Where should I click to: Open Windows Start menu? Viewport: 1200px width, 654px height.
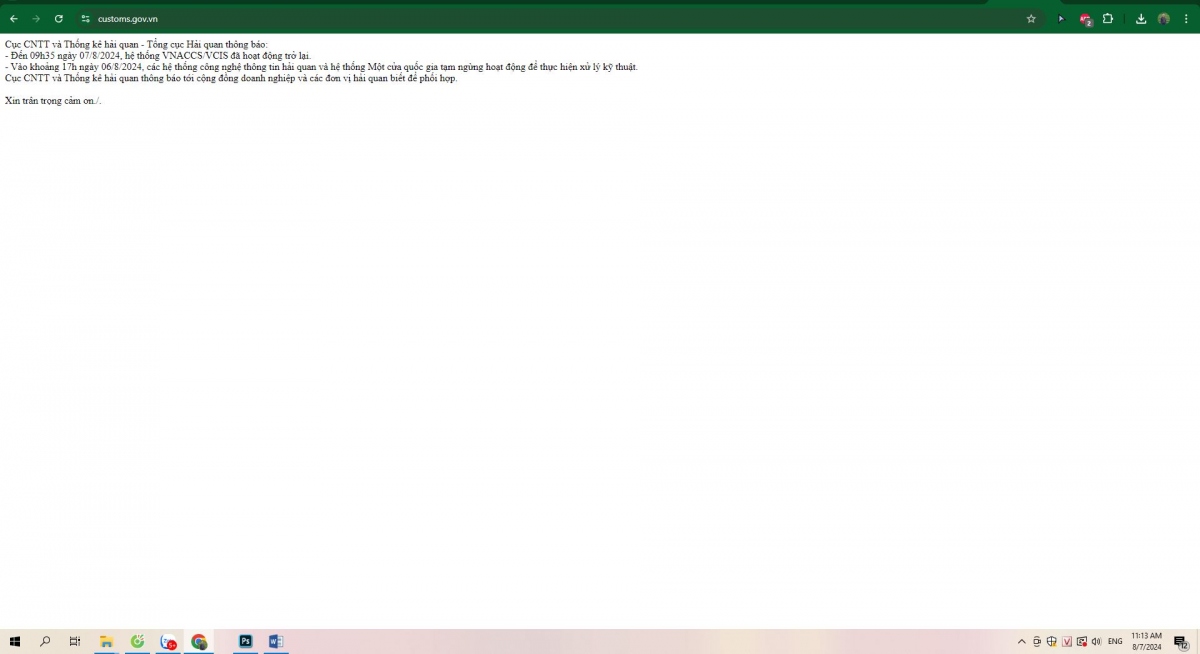pos(15,642)
